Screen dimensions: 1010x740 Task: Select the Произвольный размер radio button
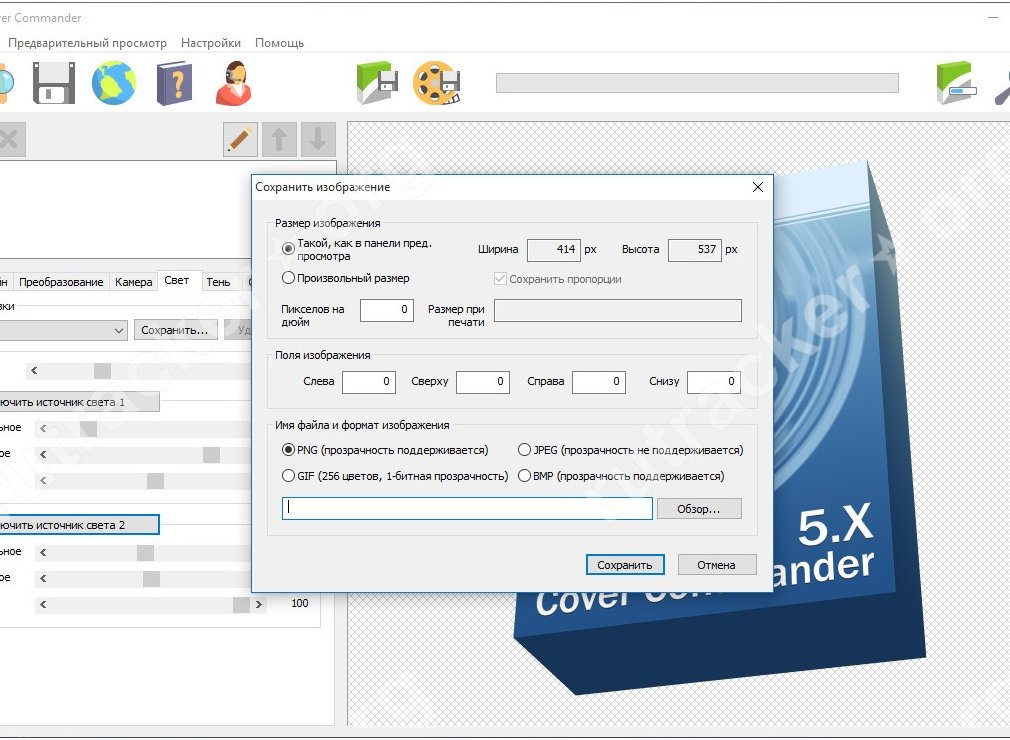pyautogui.click(x=289, y=278)
